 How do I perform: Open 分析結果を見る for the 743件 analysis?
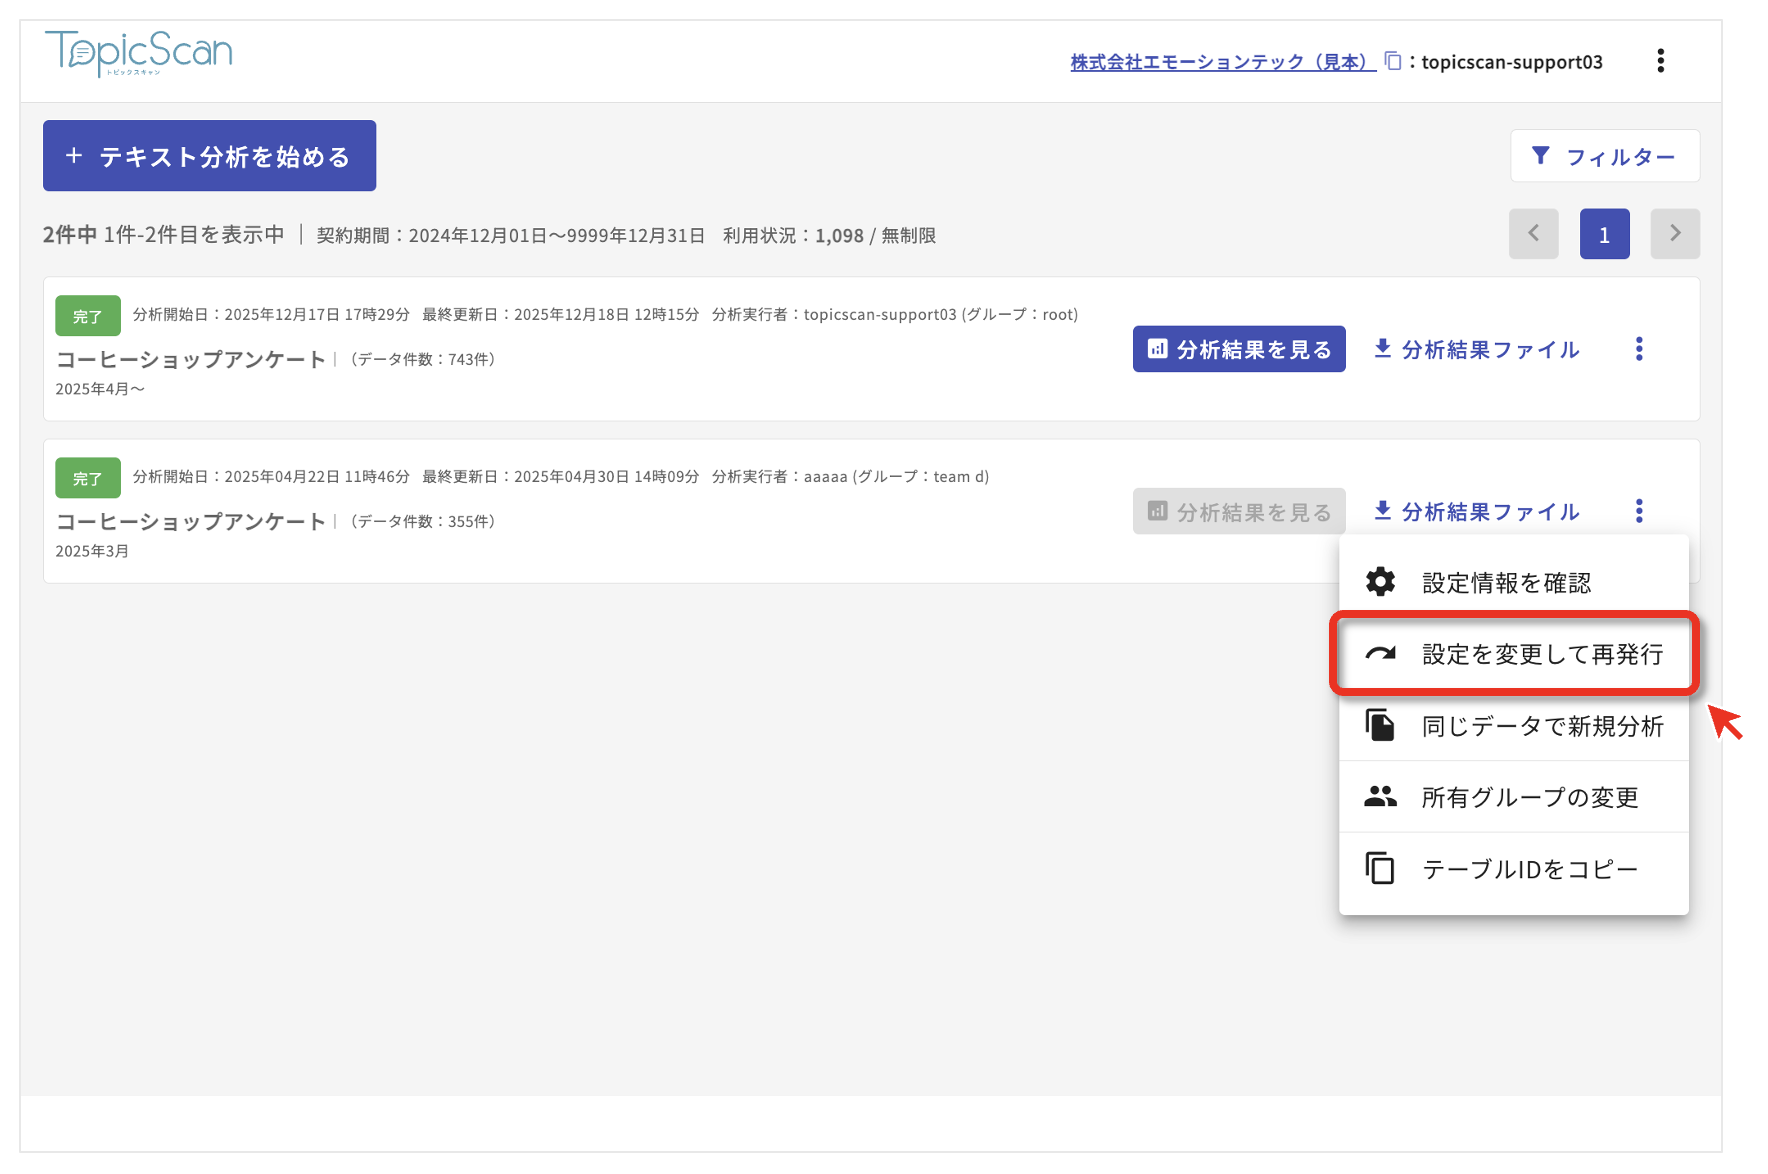point(1238,349)
